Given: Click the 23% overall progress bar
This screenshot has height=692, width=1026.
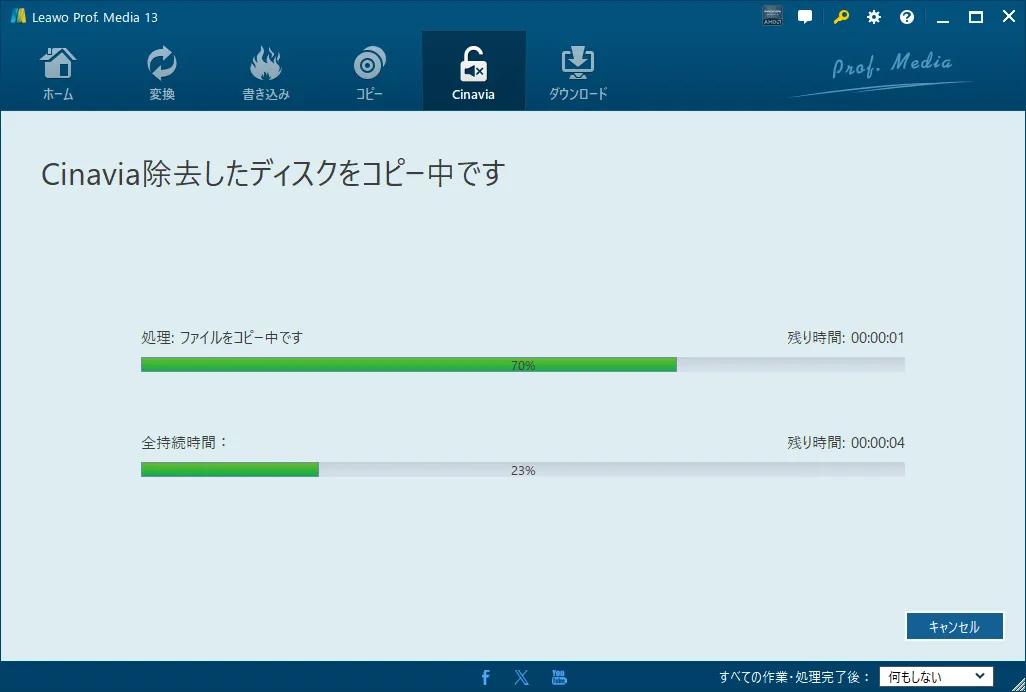Looking at the screenshot, I should click(523, 470).
